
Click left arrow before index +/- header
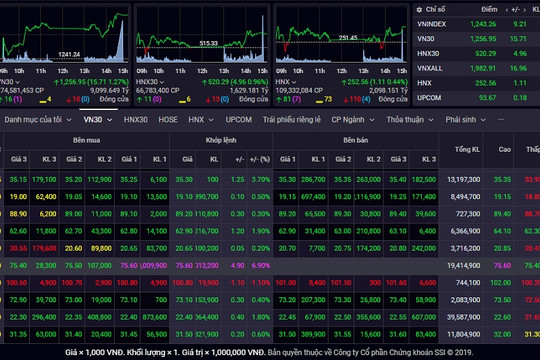[x=506, y=10]
